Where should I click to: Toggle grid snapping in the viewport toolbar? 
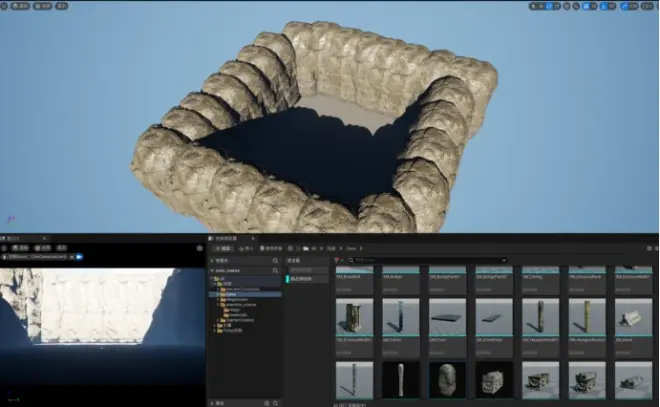(x=584, y=6)
